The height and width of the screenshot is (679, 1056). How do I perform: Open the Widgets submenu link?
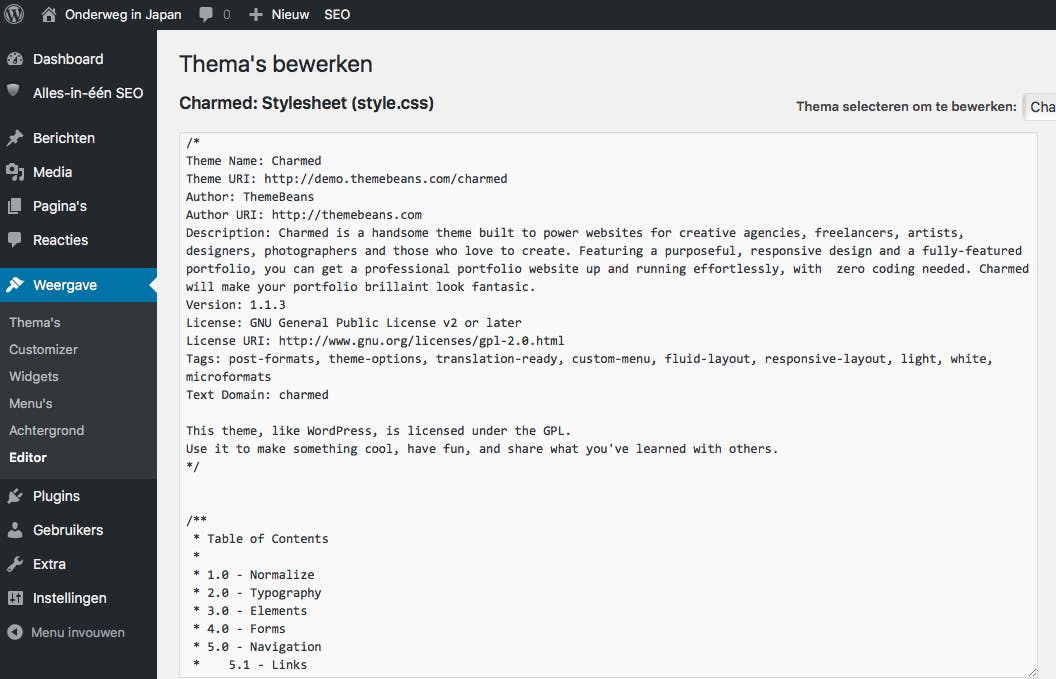tap(34, 376)
